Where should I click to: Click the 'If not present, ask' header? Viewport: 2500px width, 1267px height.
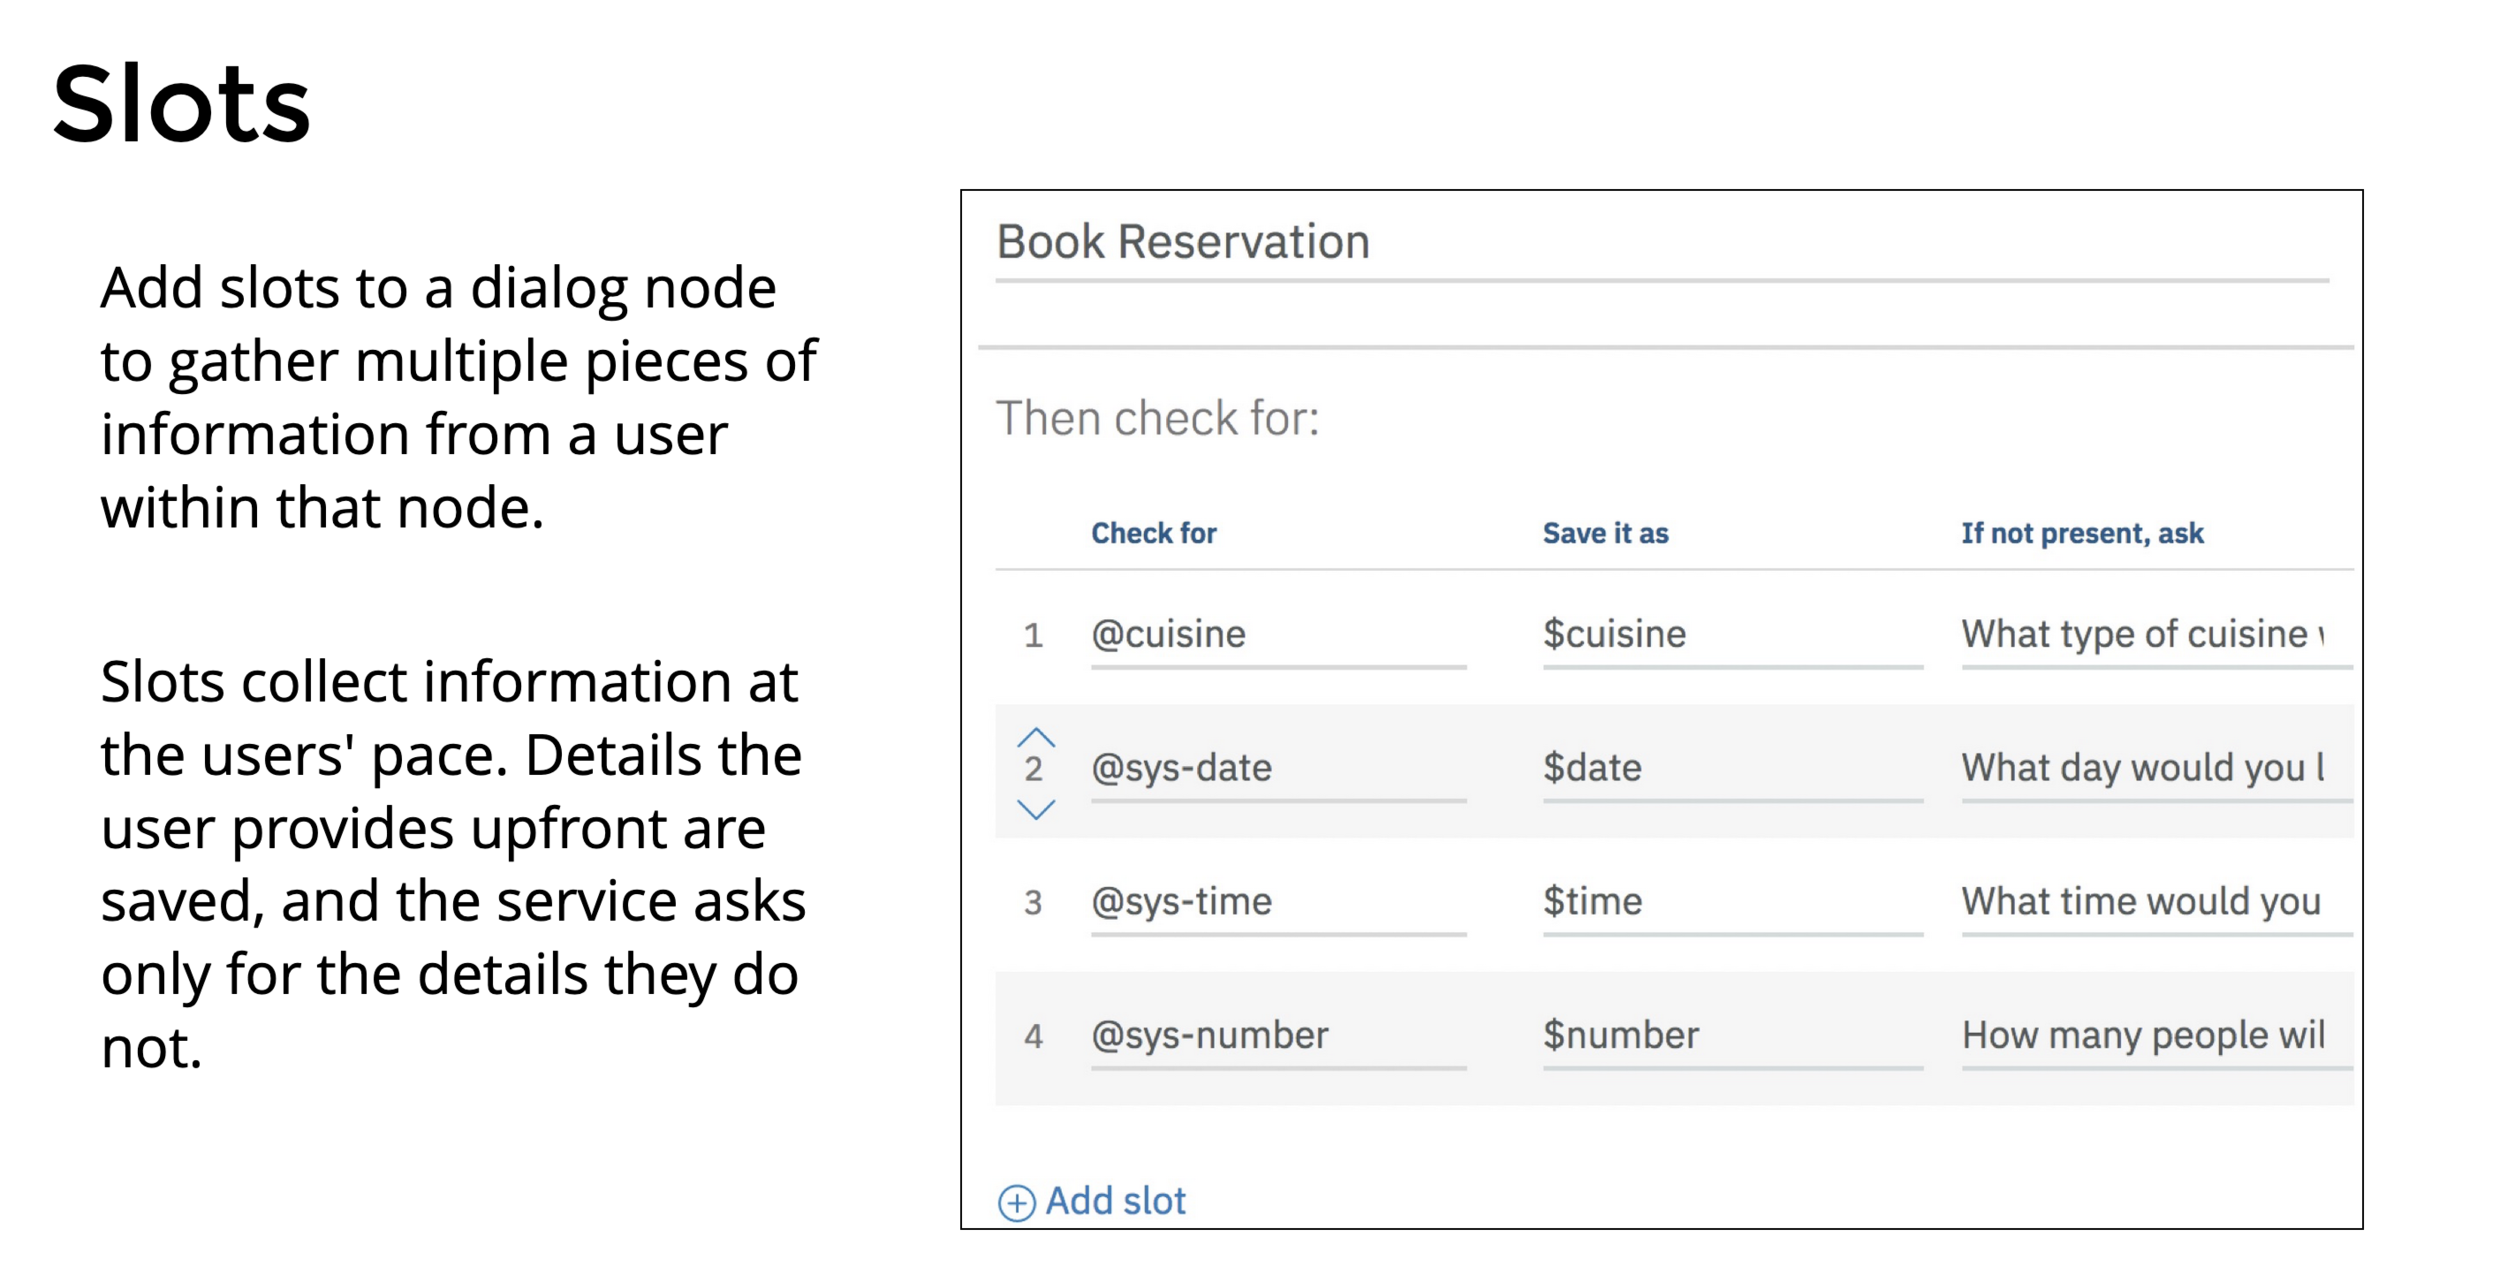click(x=2082, y=534)
